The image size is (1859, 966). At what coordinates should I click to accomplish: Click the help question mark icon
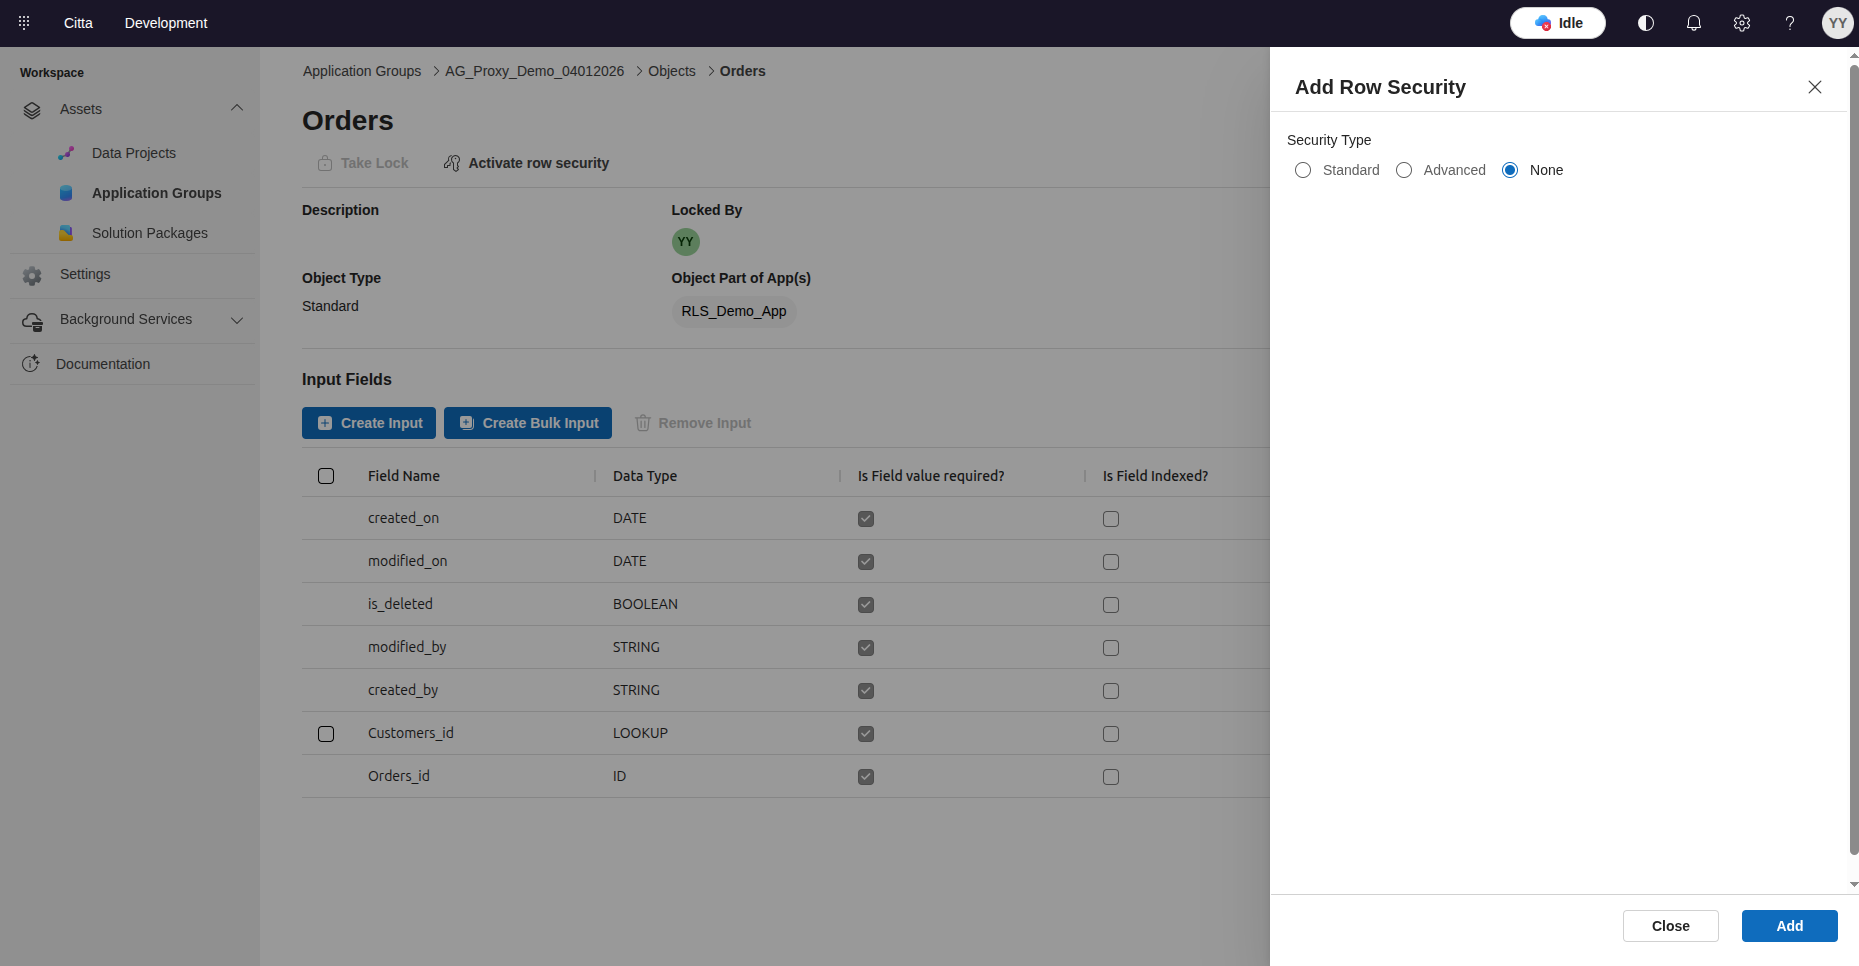click(x=1789, y=23)
